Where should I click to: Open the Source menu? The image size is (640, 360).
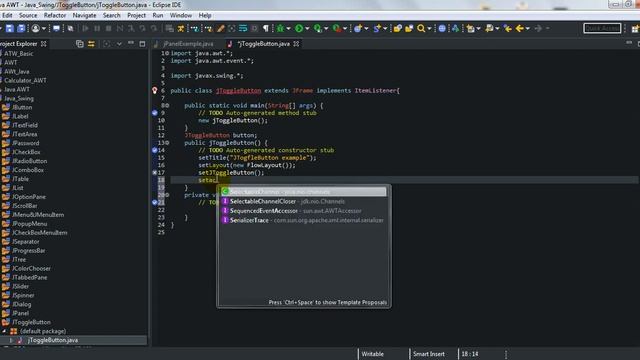point(28,16)
